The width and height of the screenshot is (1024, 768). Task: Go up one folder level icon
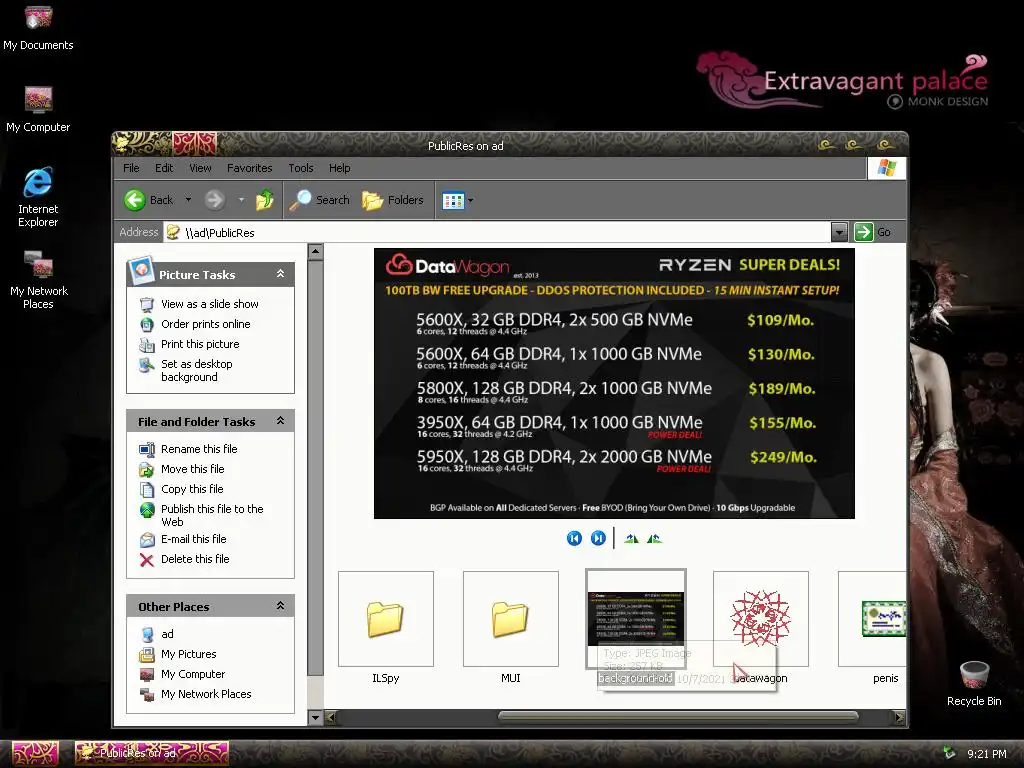pos(264,200)
